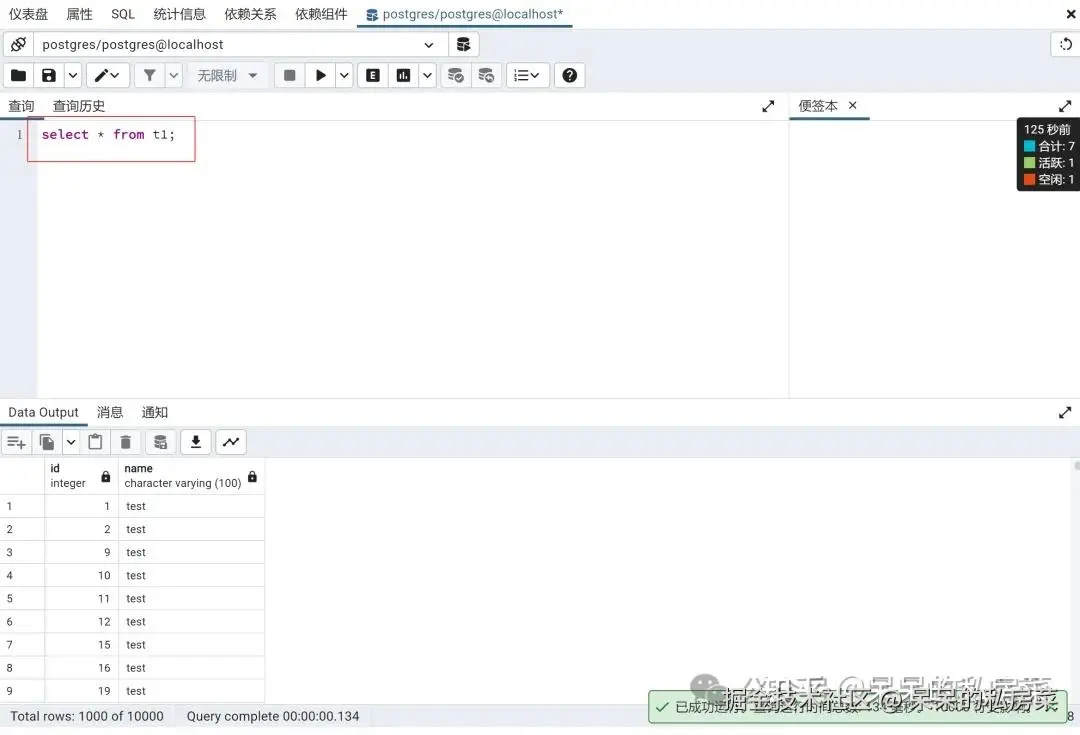Click the reset layout icon
This screenshot has width=1080, height=735.
click(x=1066, y=45)
